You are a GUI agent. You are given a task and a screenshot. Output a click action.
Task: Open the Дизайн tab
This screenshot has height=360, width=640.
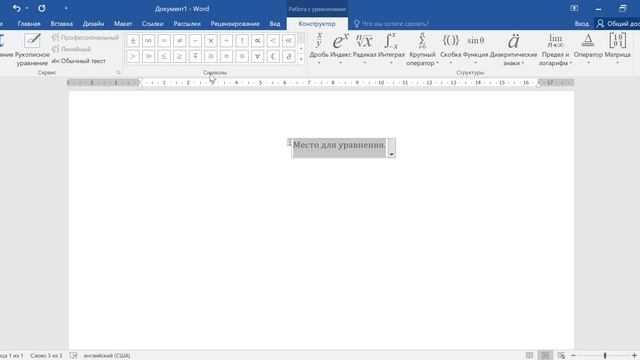[x=93, y=24]
